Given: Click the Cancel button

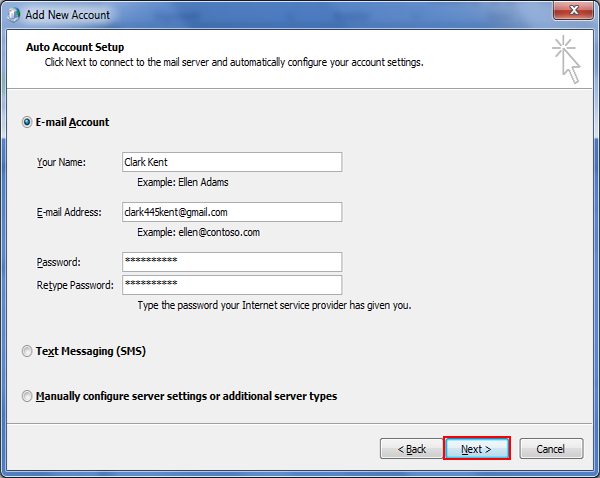Looking at the screenshot, I should [x=551, y=449].
